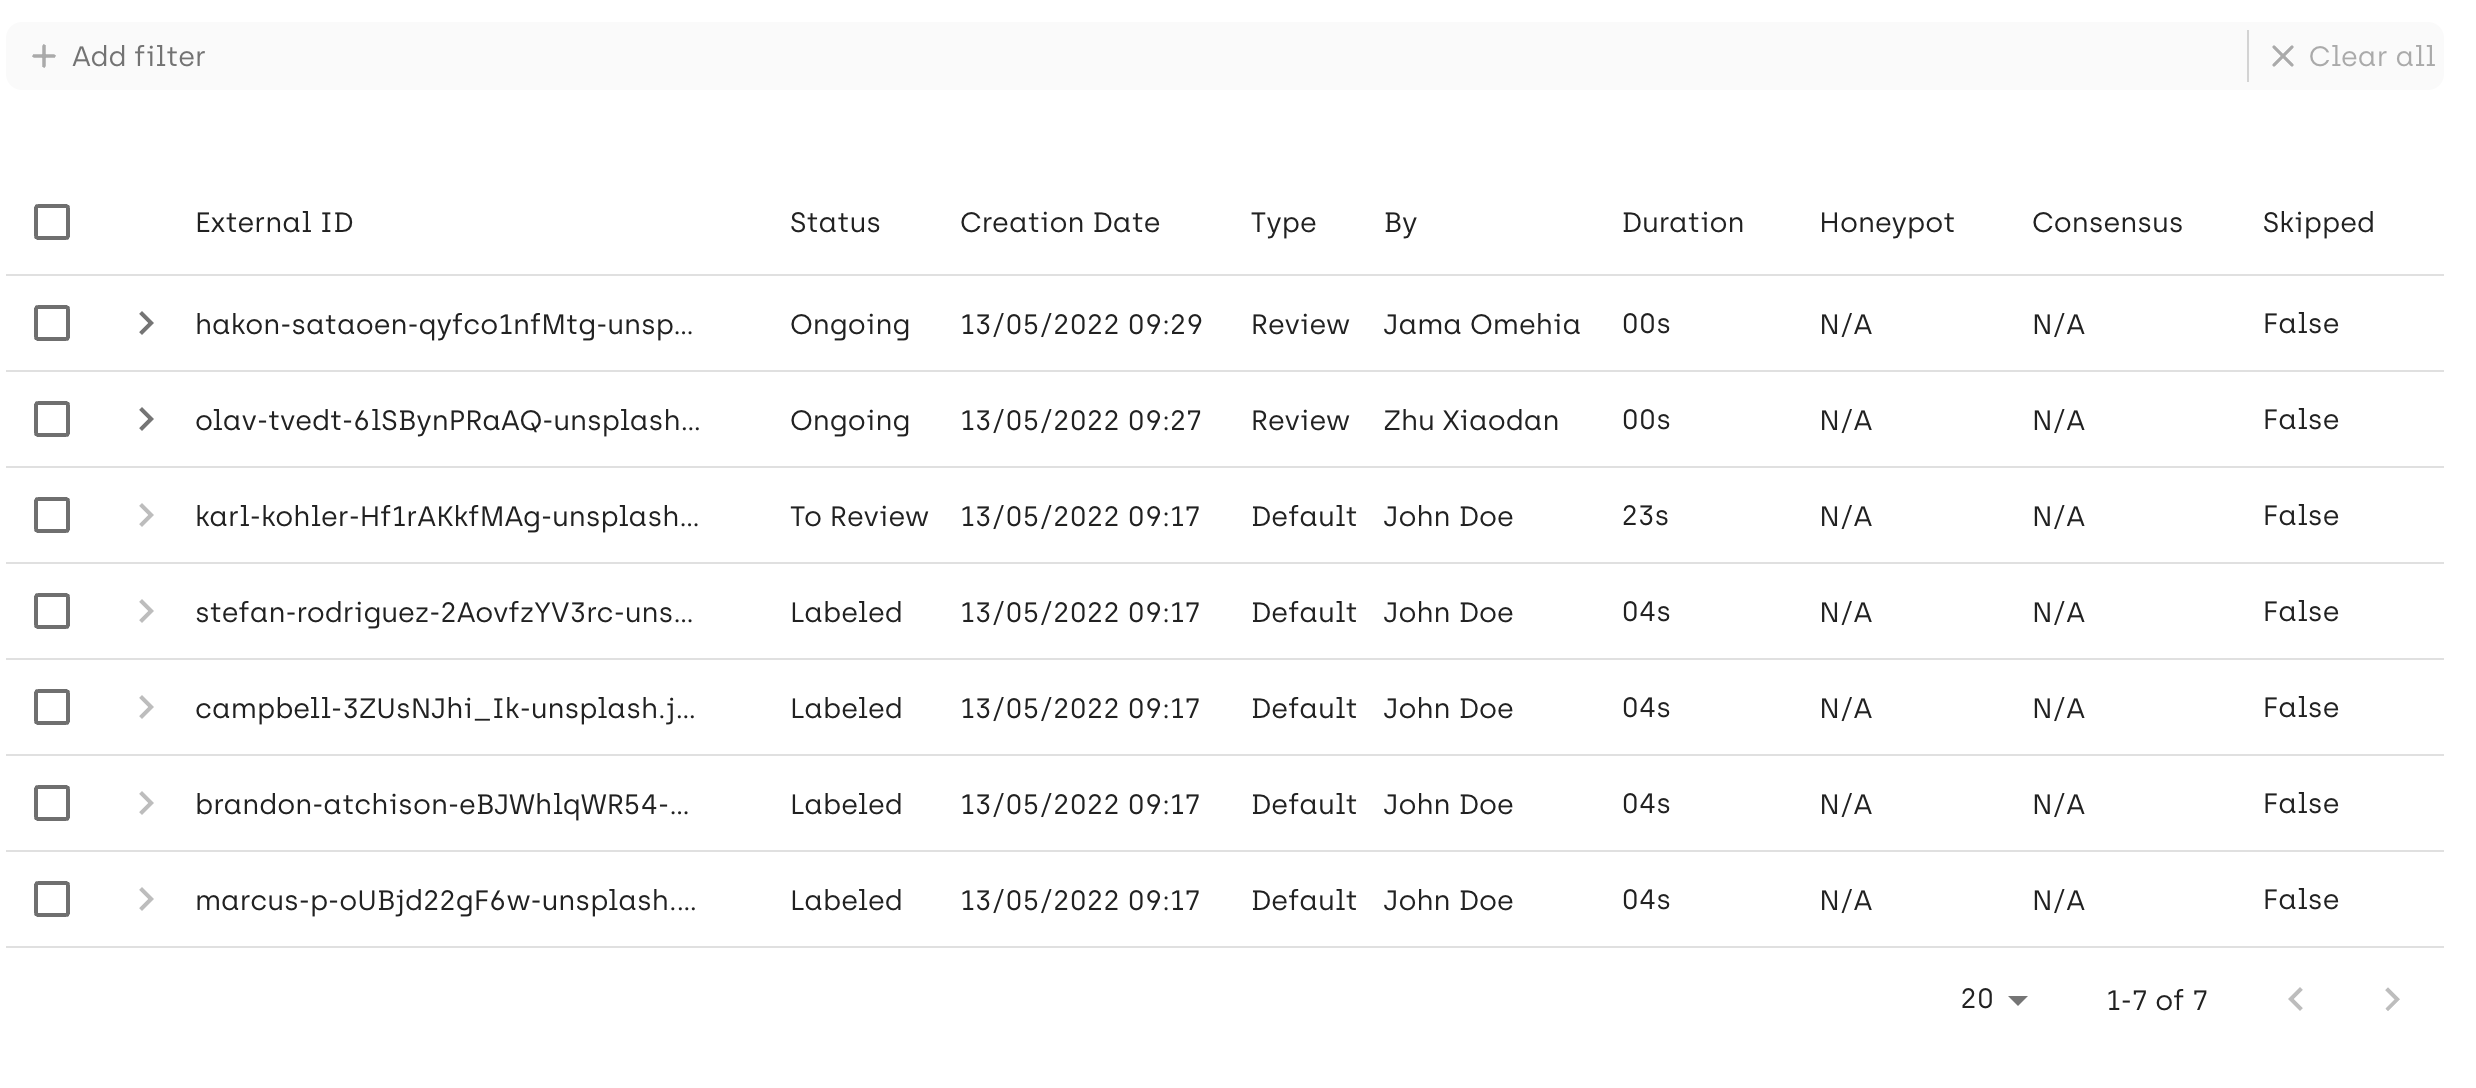This screenshot has width=2476, height=1088.
Task: Tick the hakon-sataoen row checkbox
Action: click(x=52, y=323)
